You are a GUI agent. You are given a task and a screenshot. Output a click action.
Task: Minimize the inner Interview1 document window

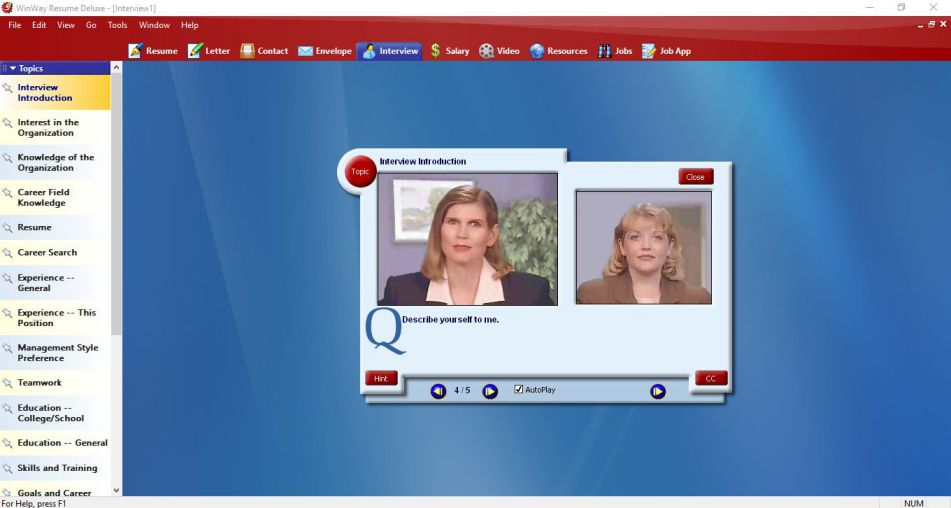click(x=920, y=25)
